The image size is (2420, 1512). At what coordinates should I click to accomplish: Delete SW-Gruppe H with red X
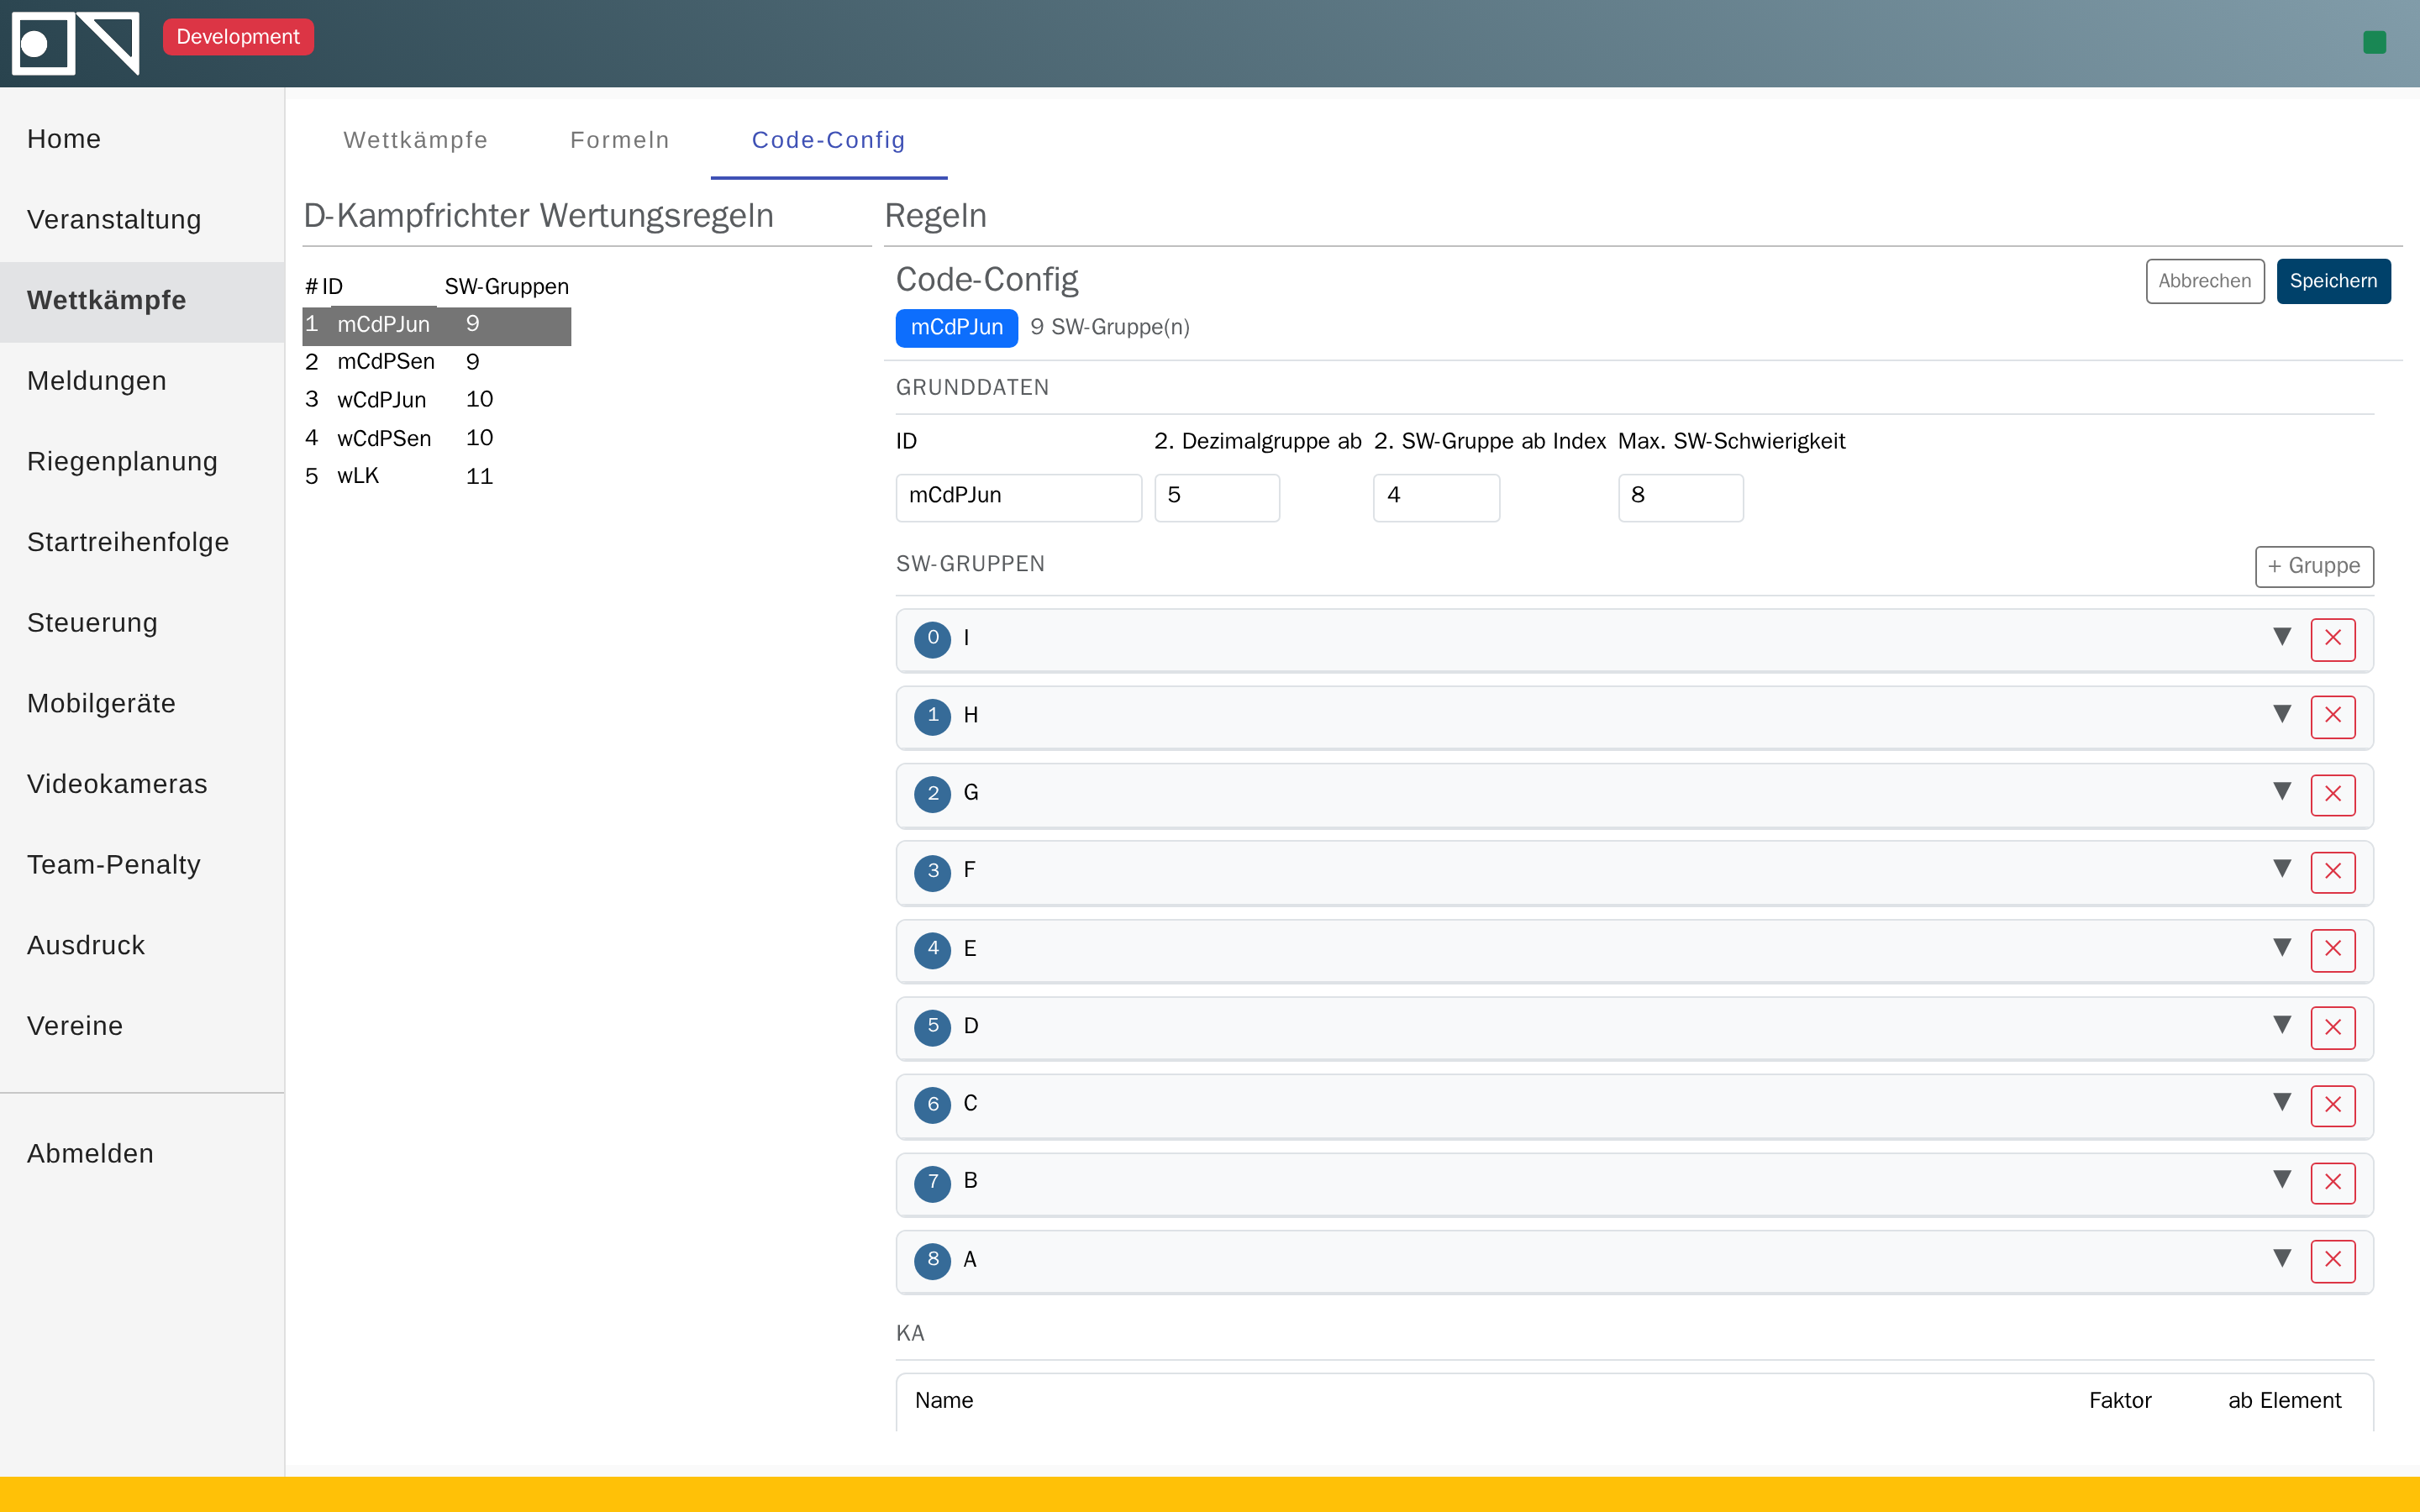pyautogui.click(x=2332, y=716)
